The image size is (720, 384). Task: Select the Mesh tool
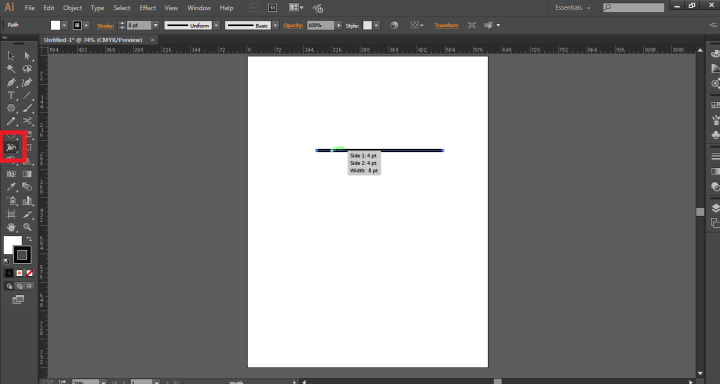11,174
